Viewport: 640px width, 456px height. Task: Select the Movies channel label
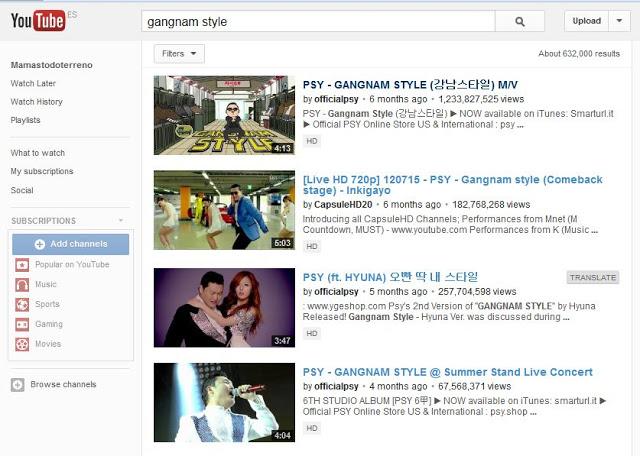48,344
